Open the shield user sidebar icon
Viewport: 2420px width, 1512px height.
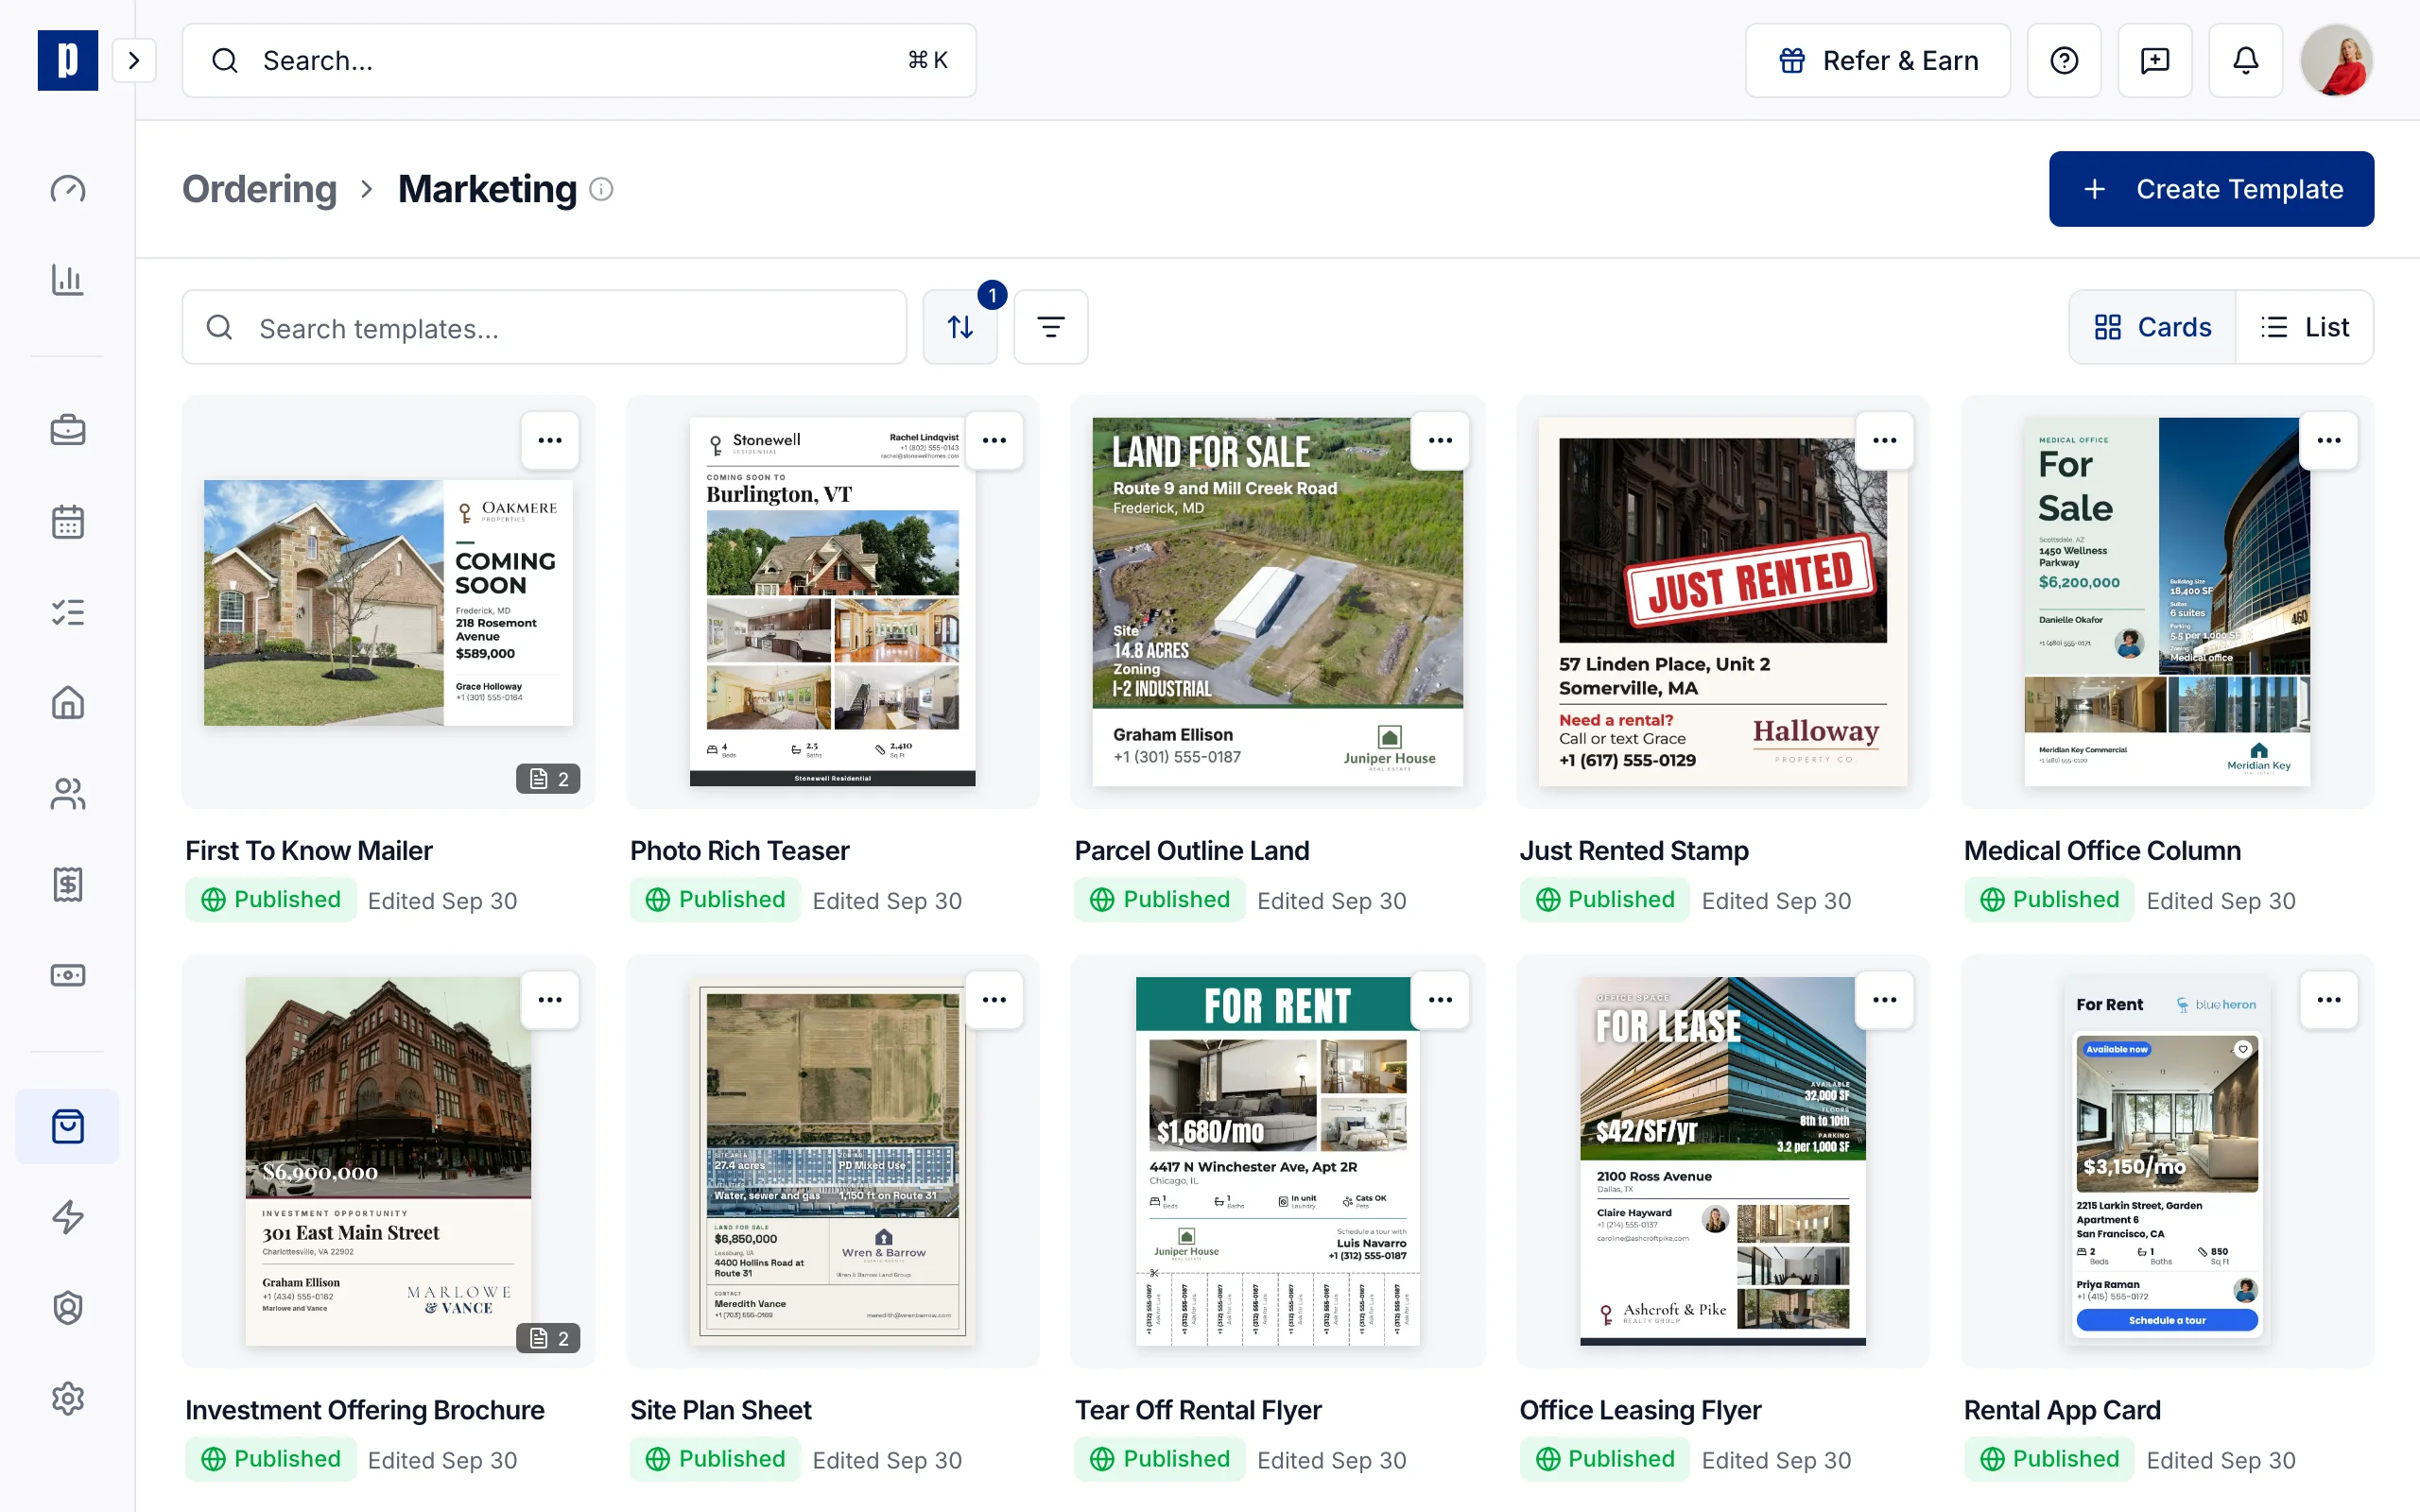(67, 1308)
